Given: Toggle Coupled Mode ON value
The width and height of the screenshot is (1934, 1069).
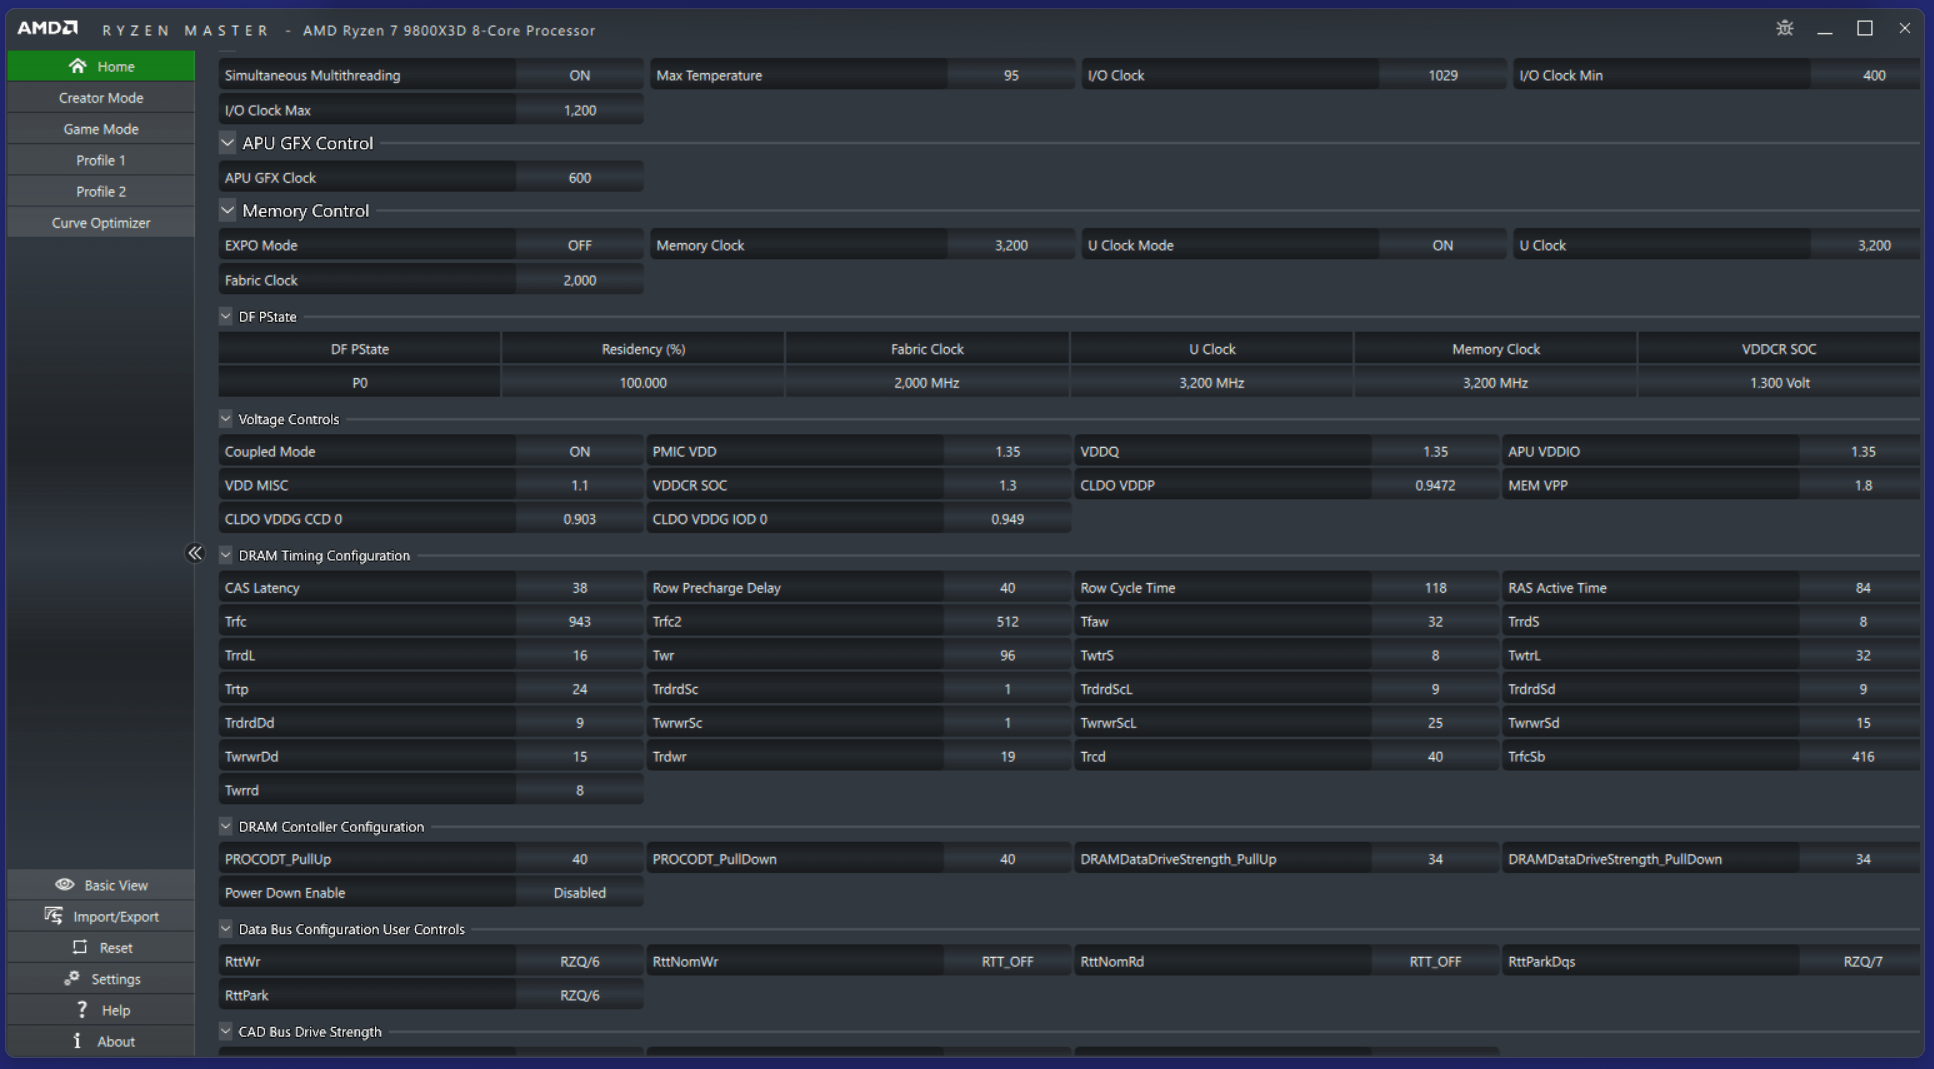Looking at the screenshot, I should pyautogui.click(x=580, y=451).
